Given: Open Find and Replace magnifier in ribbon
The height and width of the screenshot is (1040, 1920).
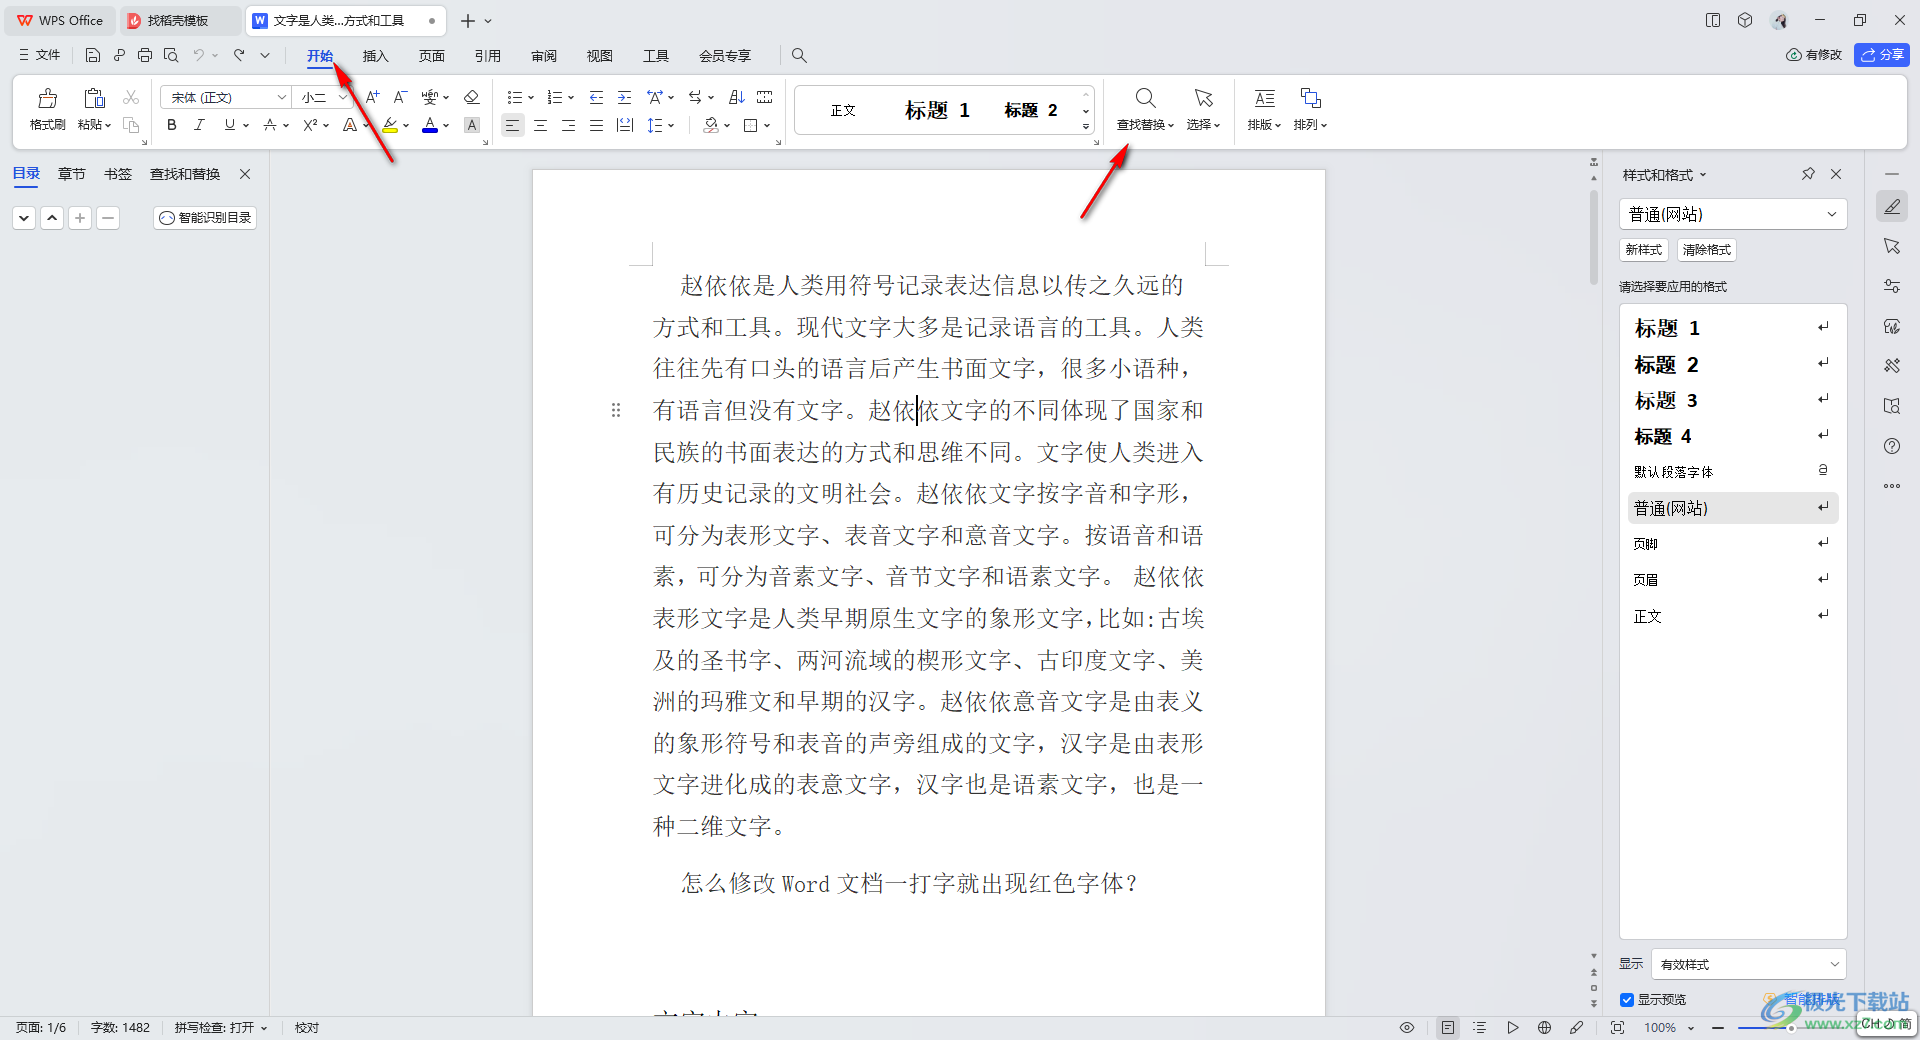Looking at the screenshot, I should click(1146, 98).
